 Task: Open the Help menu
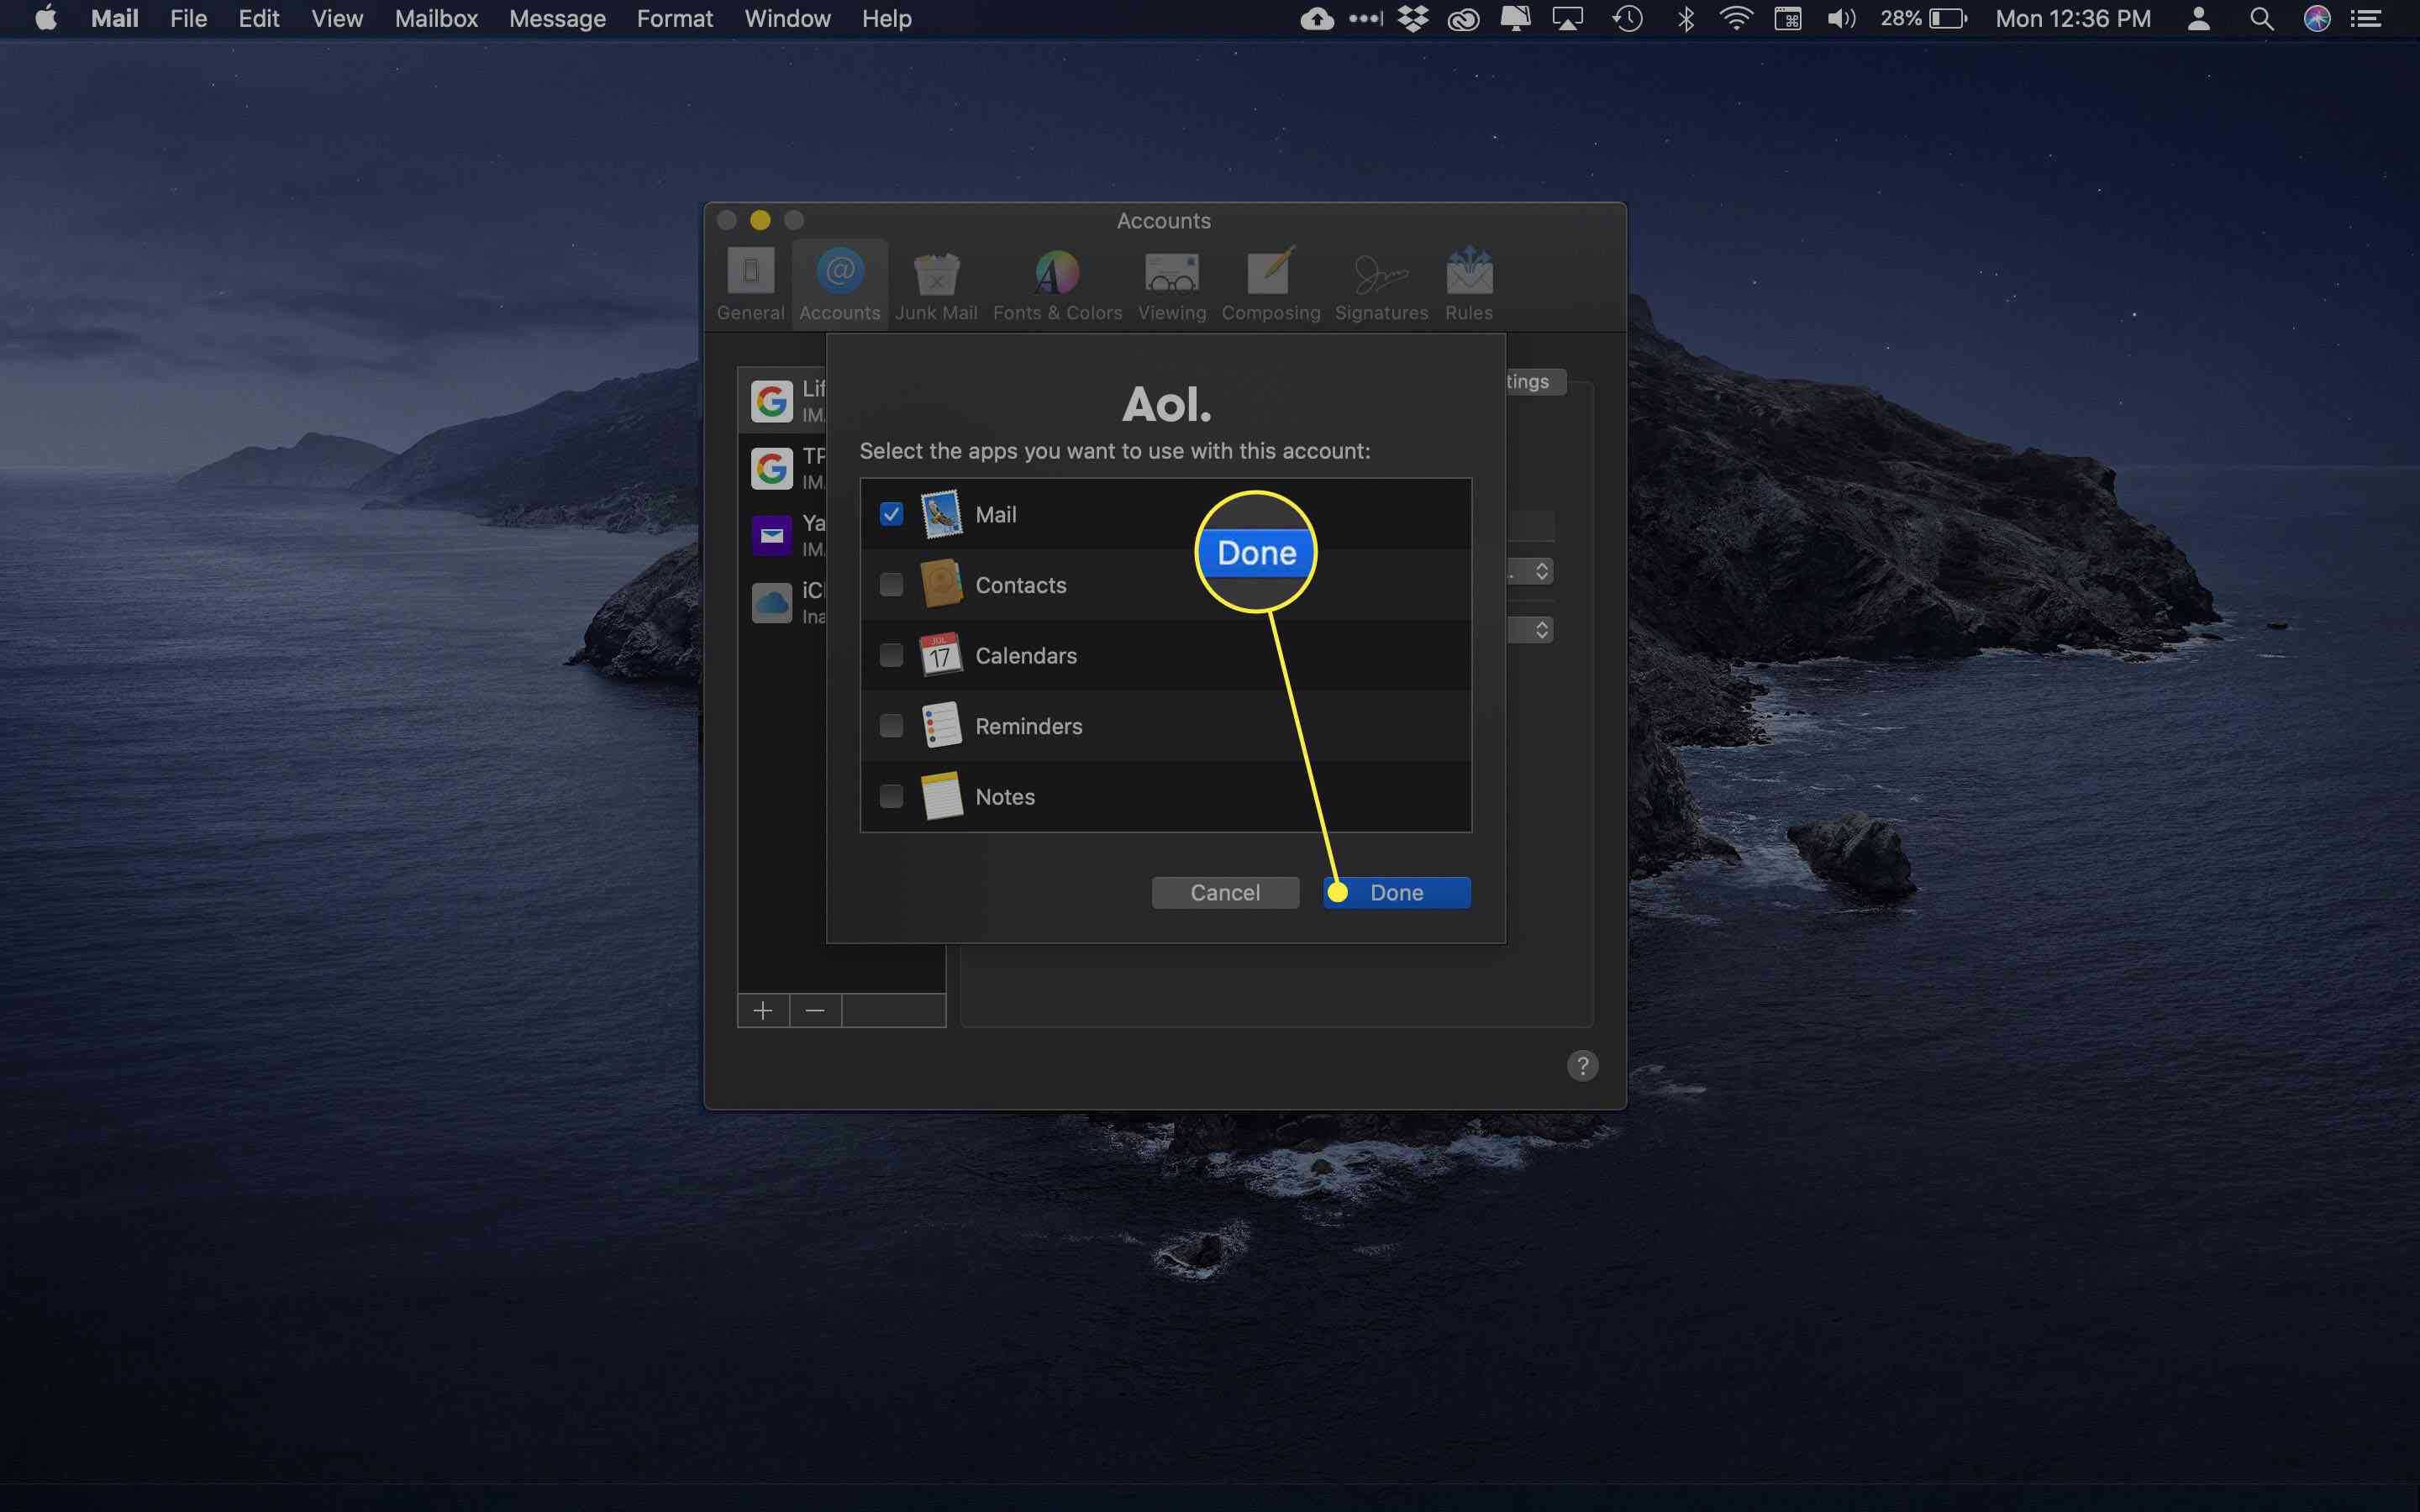[886, 19]
